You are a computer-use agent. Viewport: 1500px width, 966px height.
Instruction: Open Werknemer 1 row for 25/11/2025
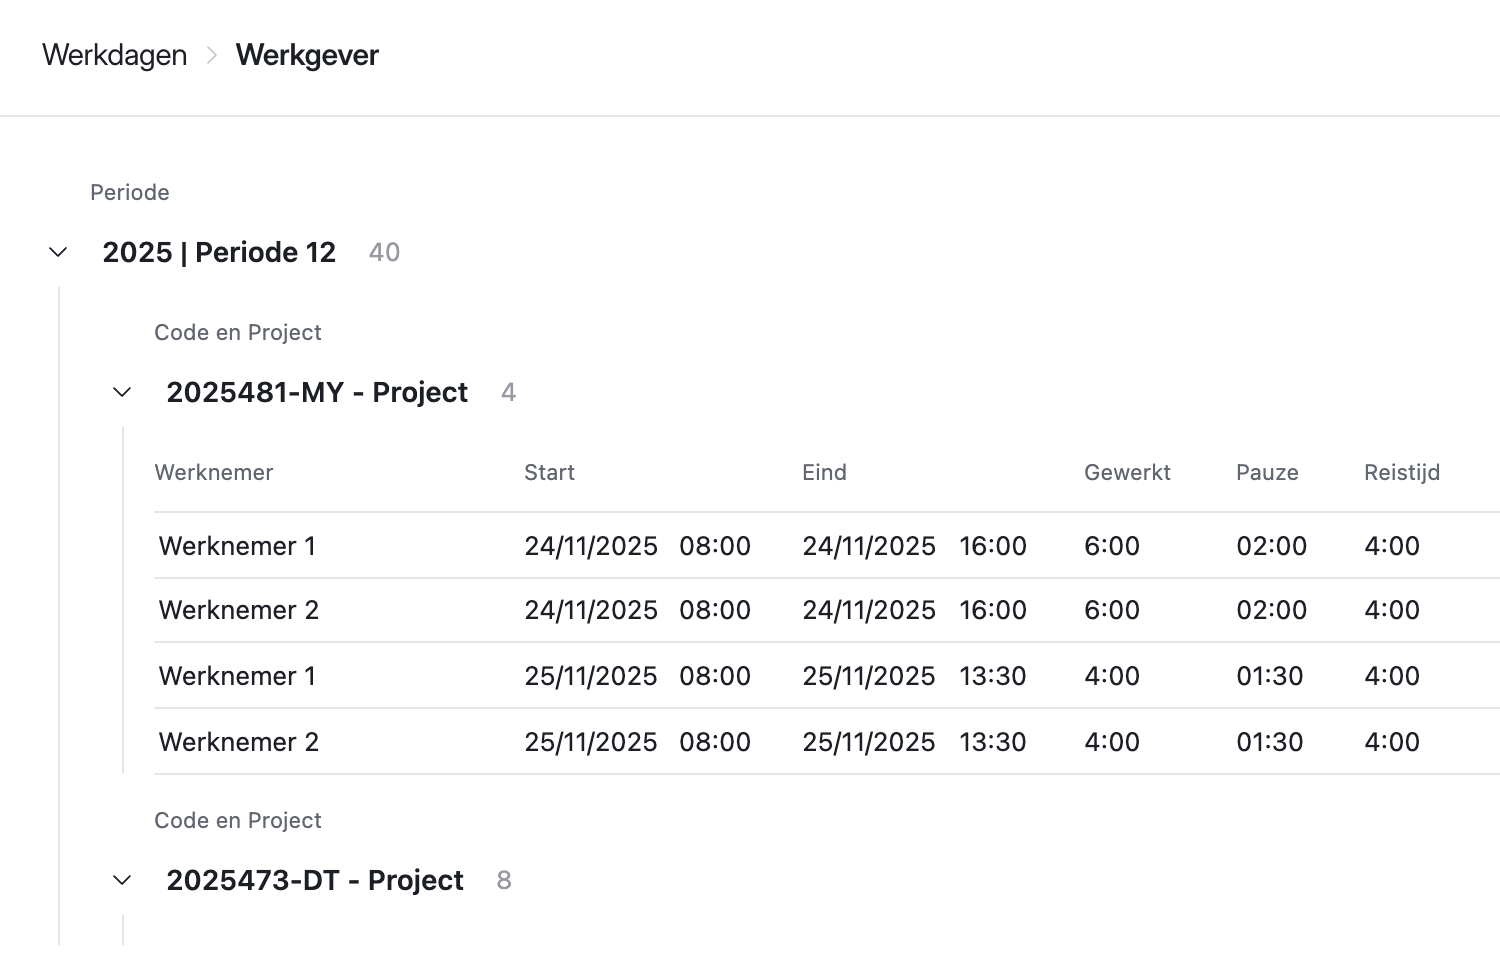[x=237, y=676]
